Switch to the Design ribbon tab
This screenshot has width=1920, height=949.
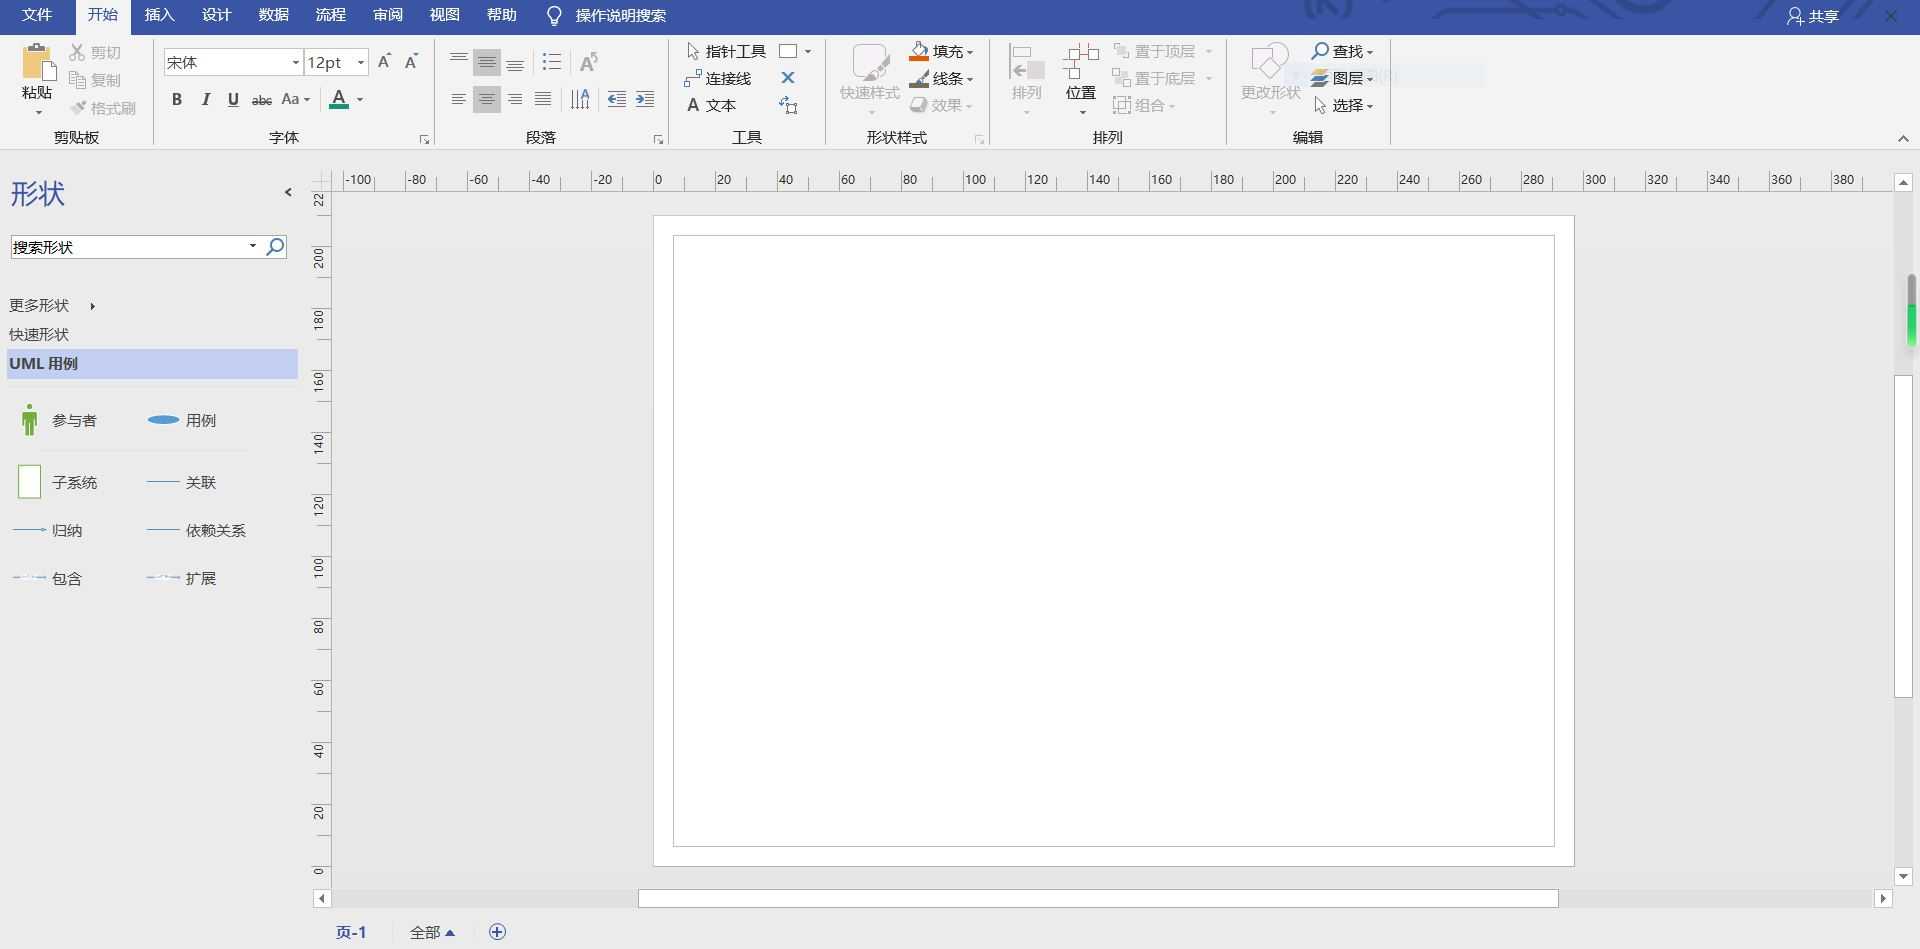point(217,15)
